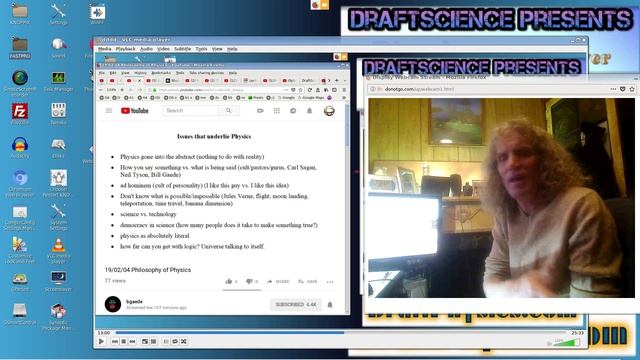Show VLC extended settings

point(153,341)
